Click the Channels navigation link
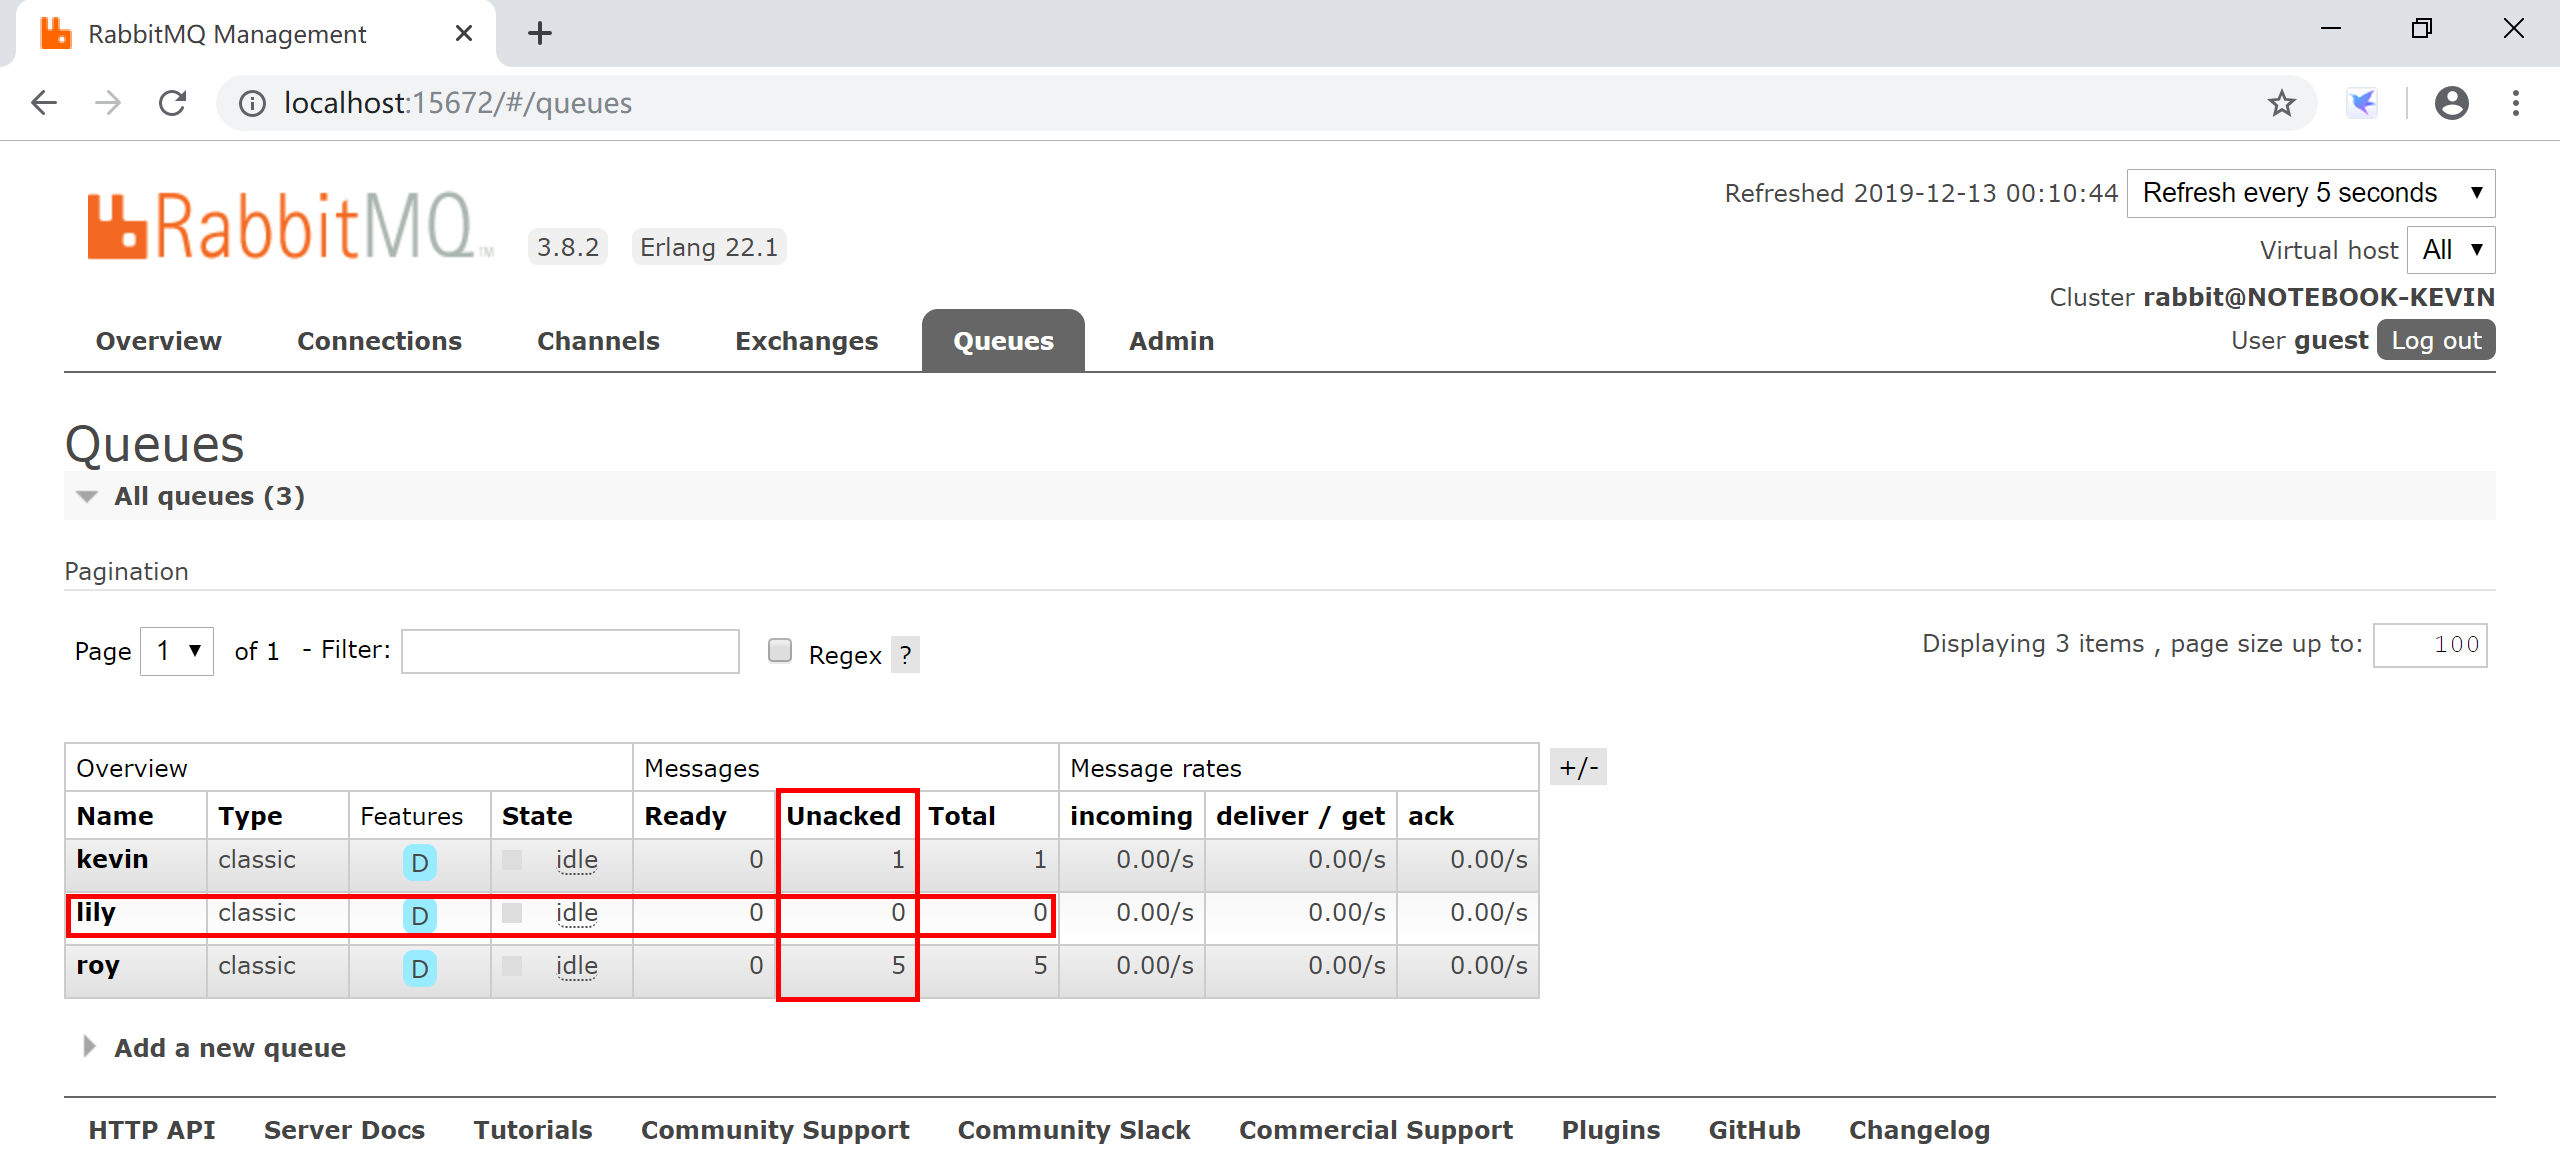Viewport: 2560px width, 1166px height. click(599, 340)
